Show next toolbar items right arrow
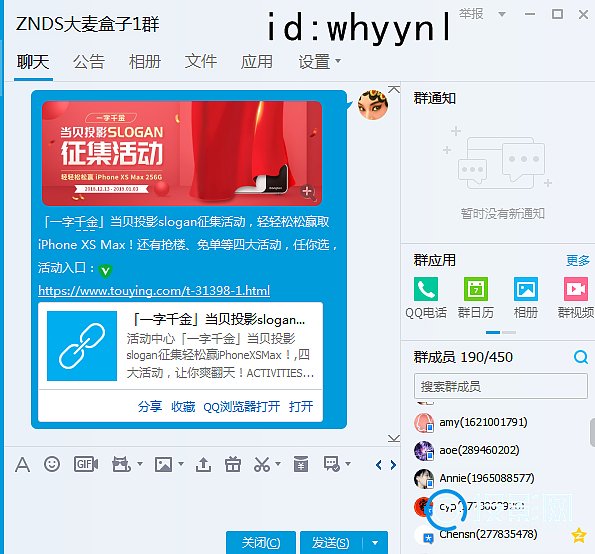Screen dimensions: 595x554 pyautogui.click(x=393, y=465)
